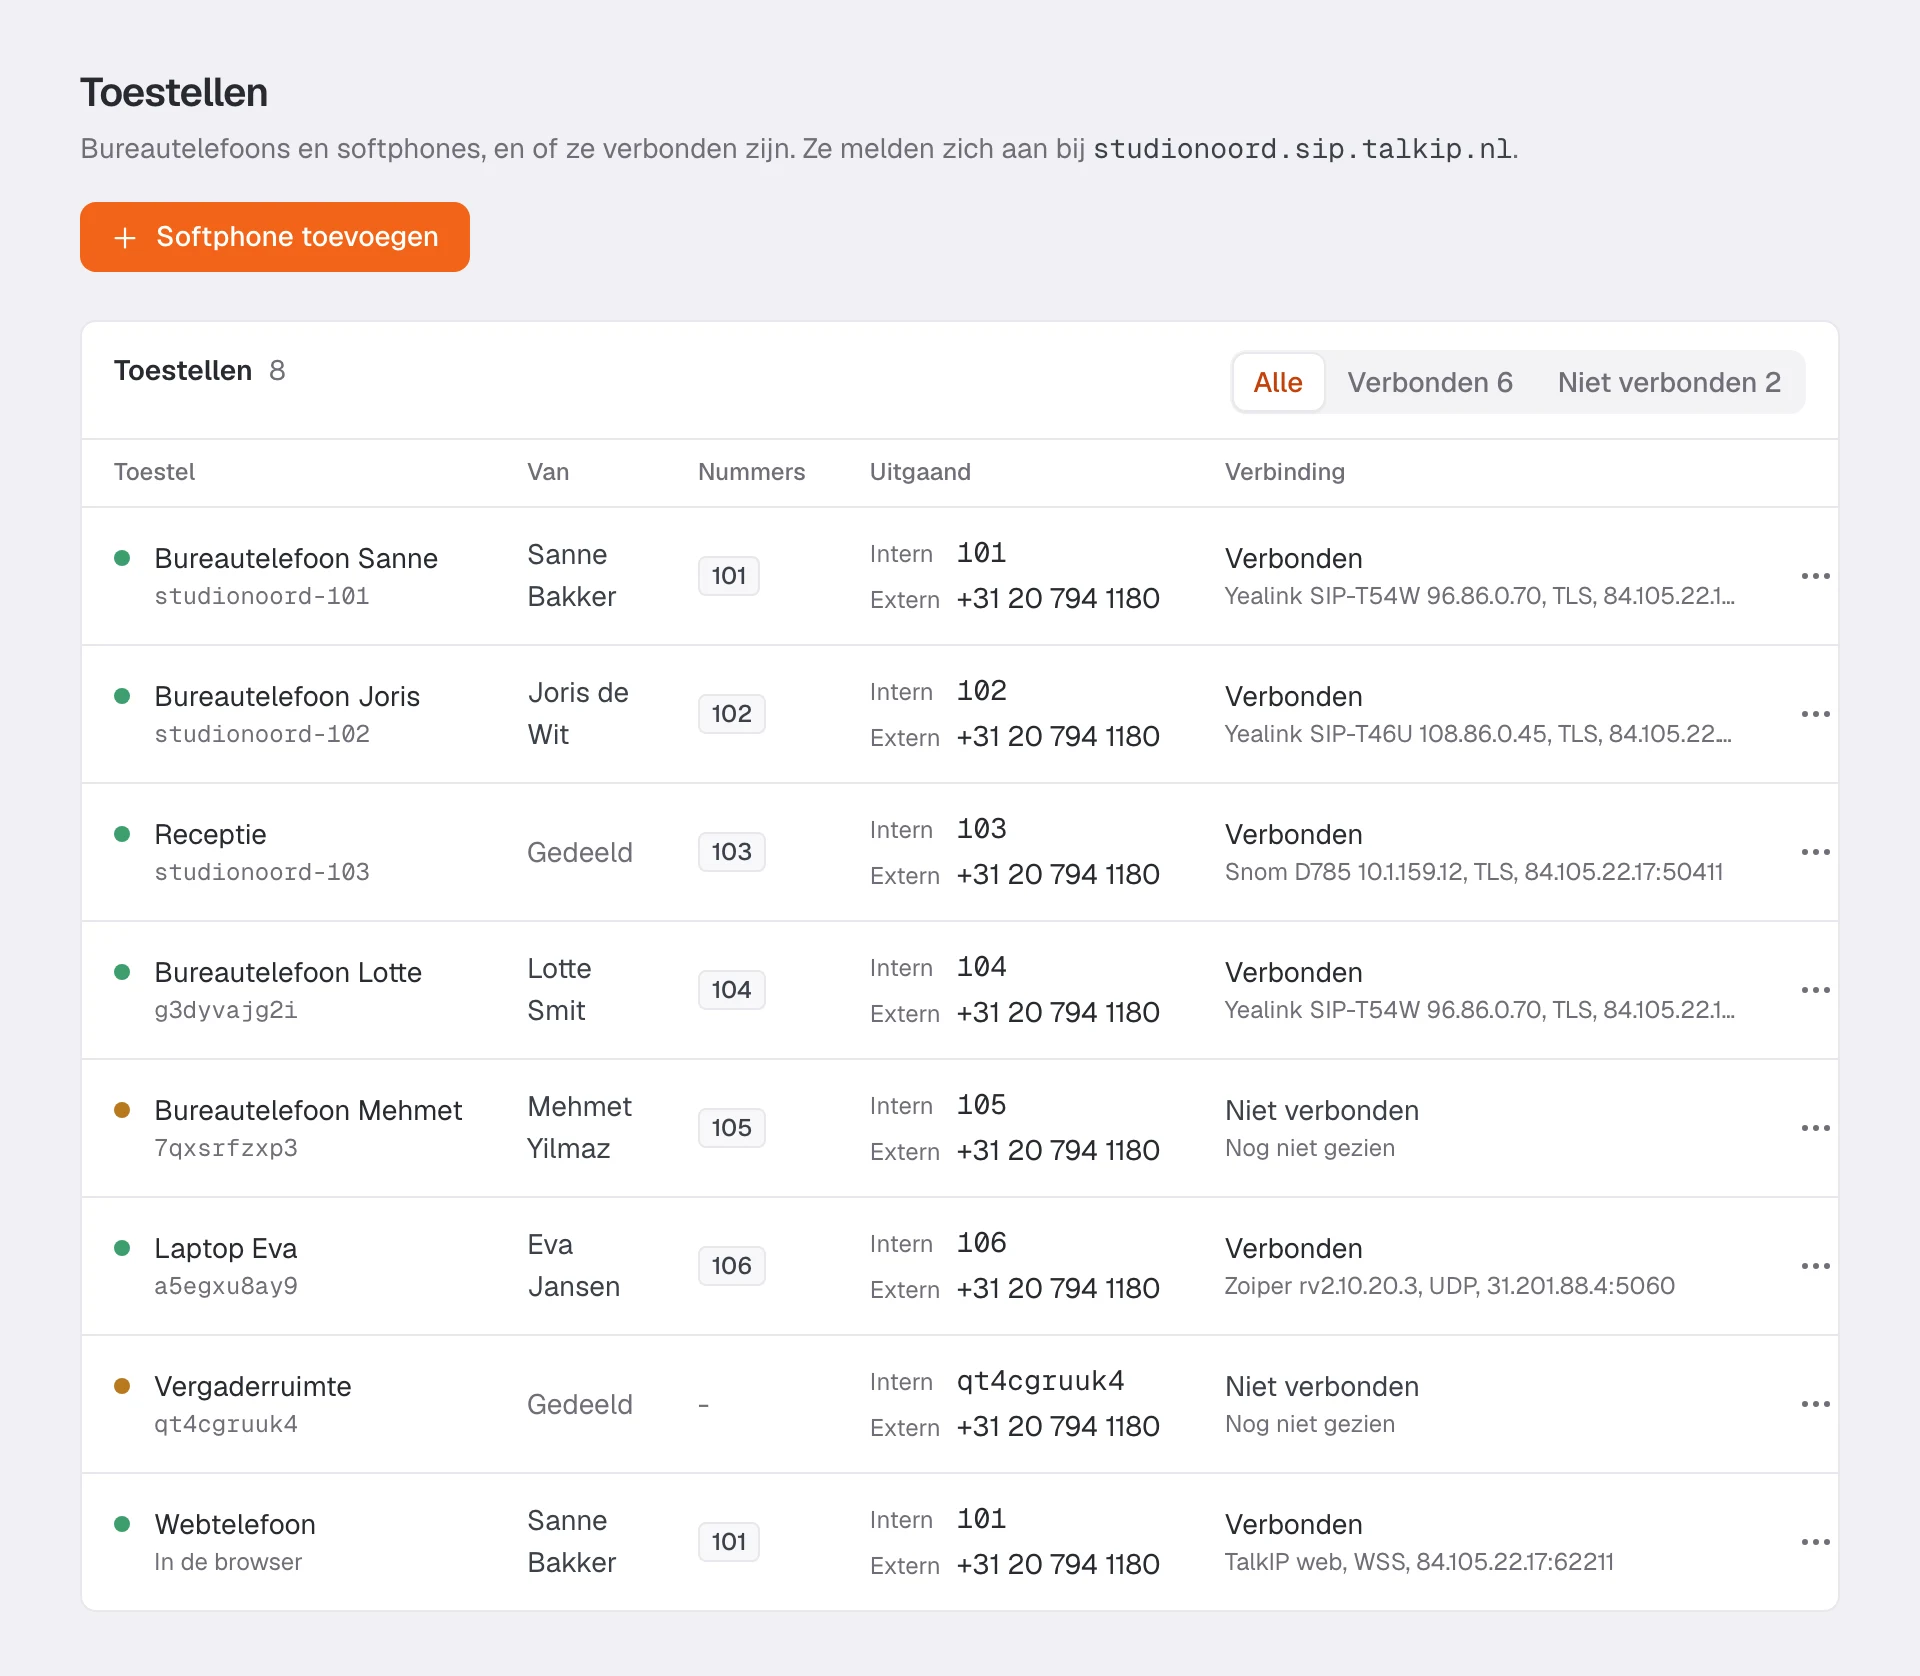The height and width of the screenshot is (1676, 1920).
Task: Click the green status dot of Bureautelefoon Joris
Action: tap(122, 696)
